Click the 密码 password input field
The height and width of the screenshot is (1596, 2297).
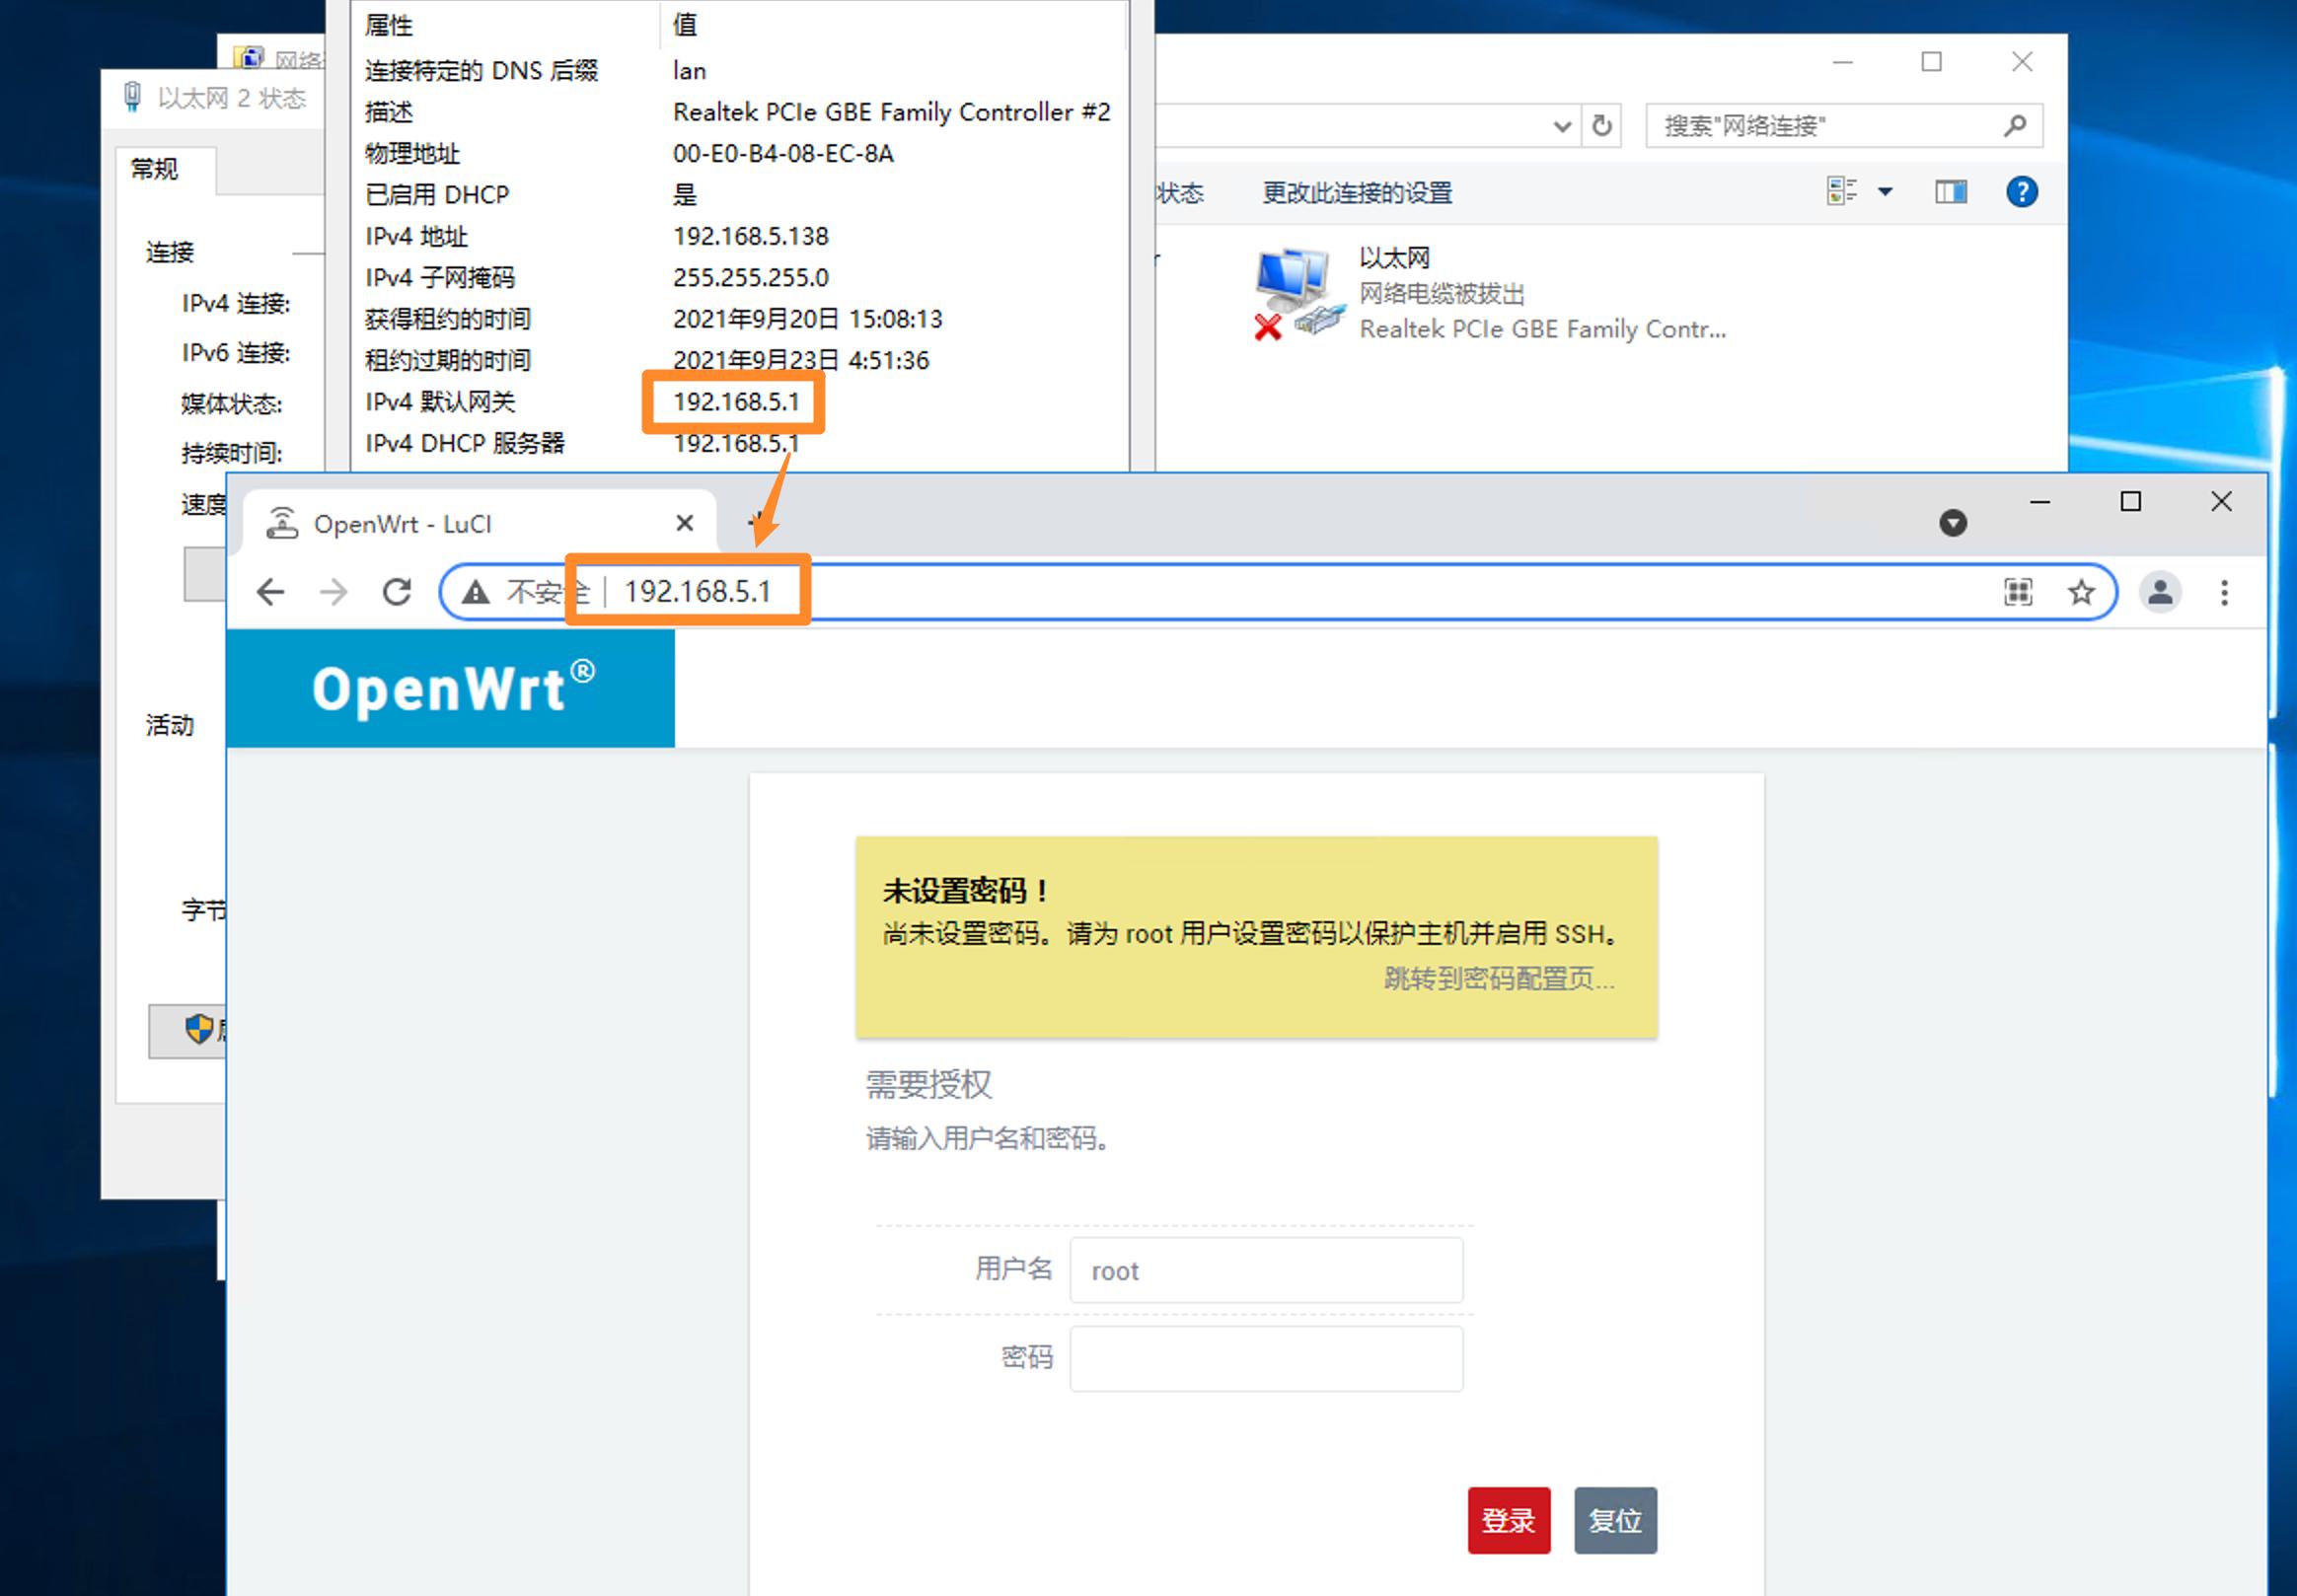1265,1358
